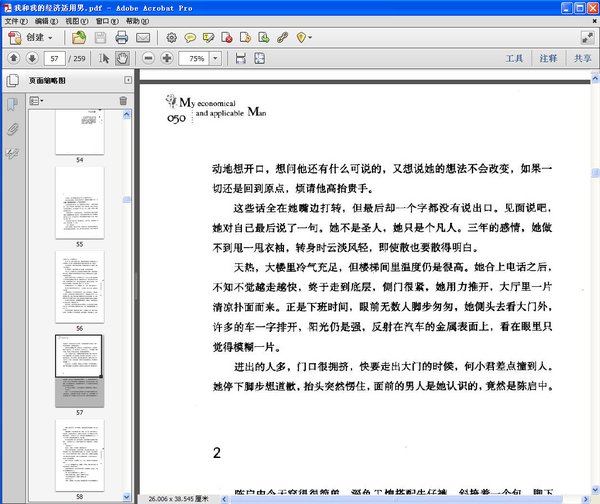Activate the Hand pan tool

[x=122, y=58]
